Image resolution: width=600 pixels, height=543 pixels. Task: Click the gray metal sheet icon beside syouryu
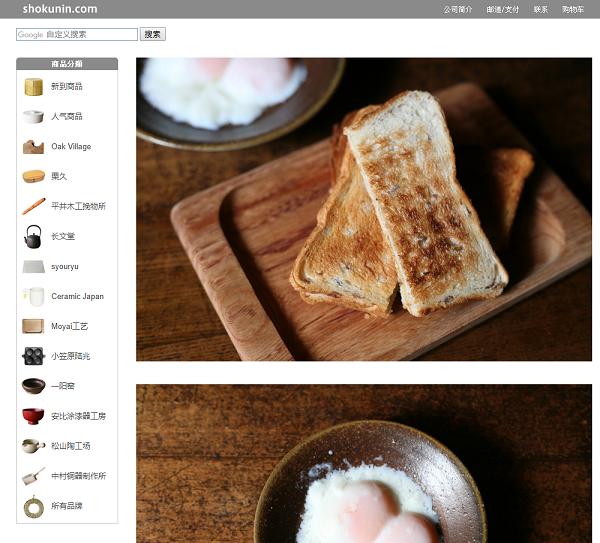(x=34, y=266)
